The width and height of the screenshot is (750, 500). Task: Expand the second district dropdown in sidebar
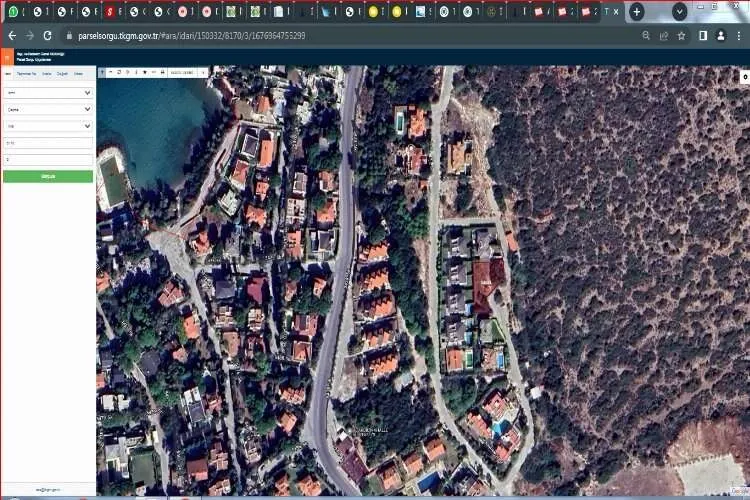(x=47, y=109)
